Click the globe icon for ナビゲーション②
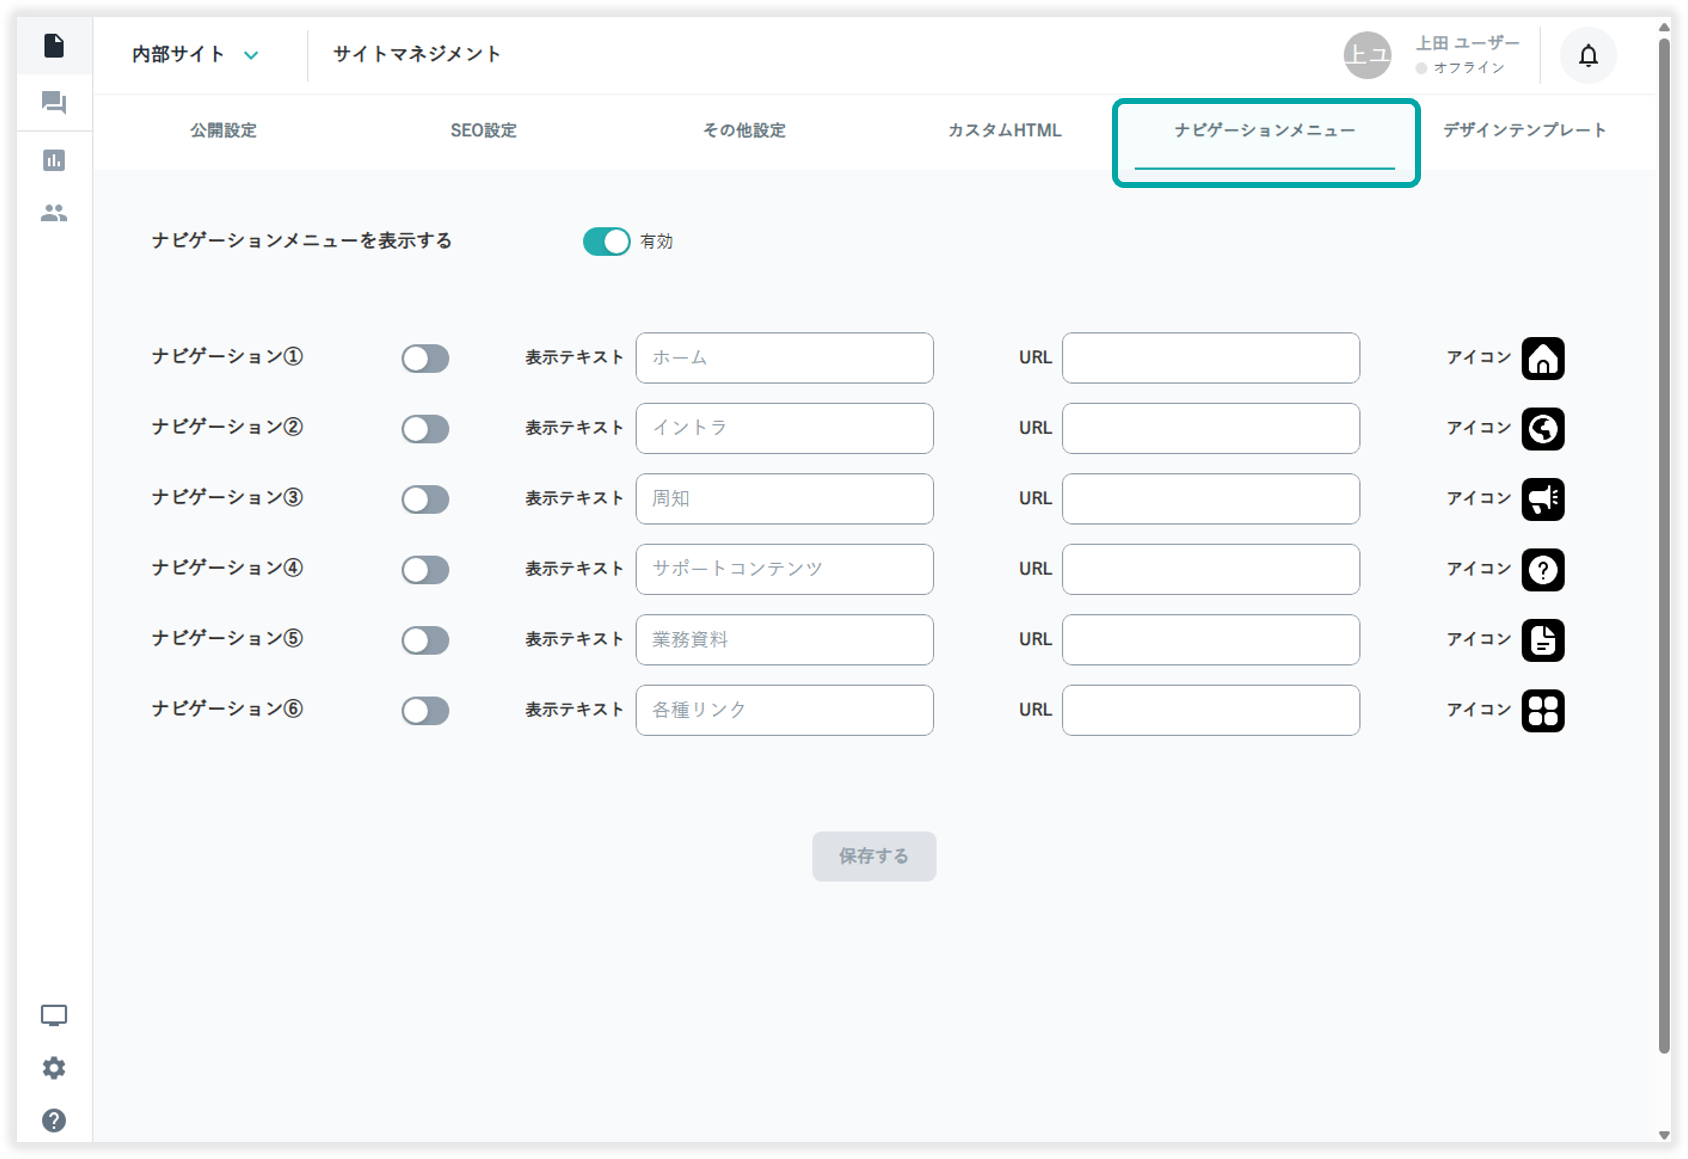 click(x=1542, y=429)
